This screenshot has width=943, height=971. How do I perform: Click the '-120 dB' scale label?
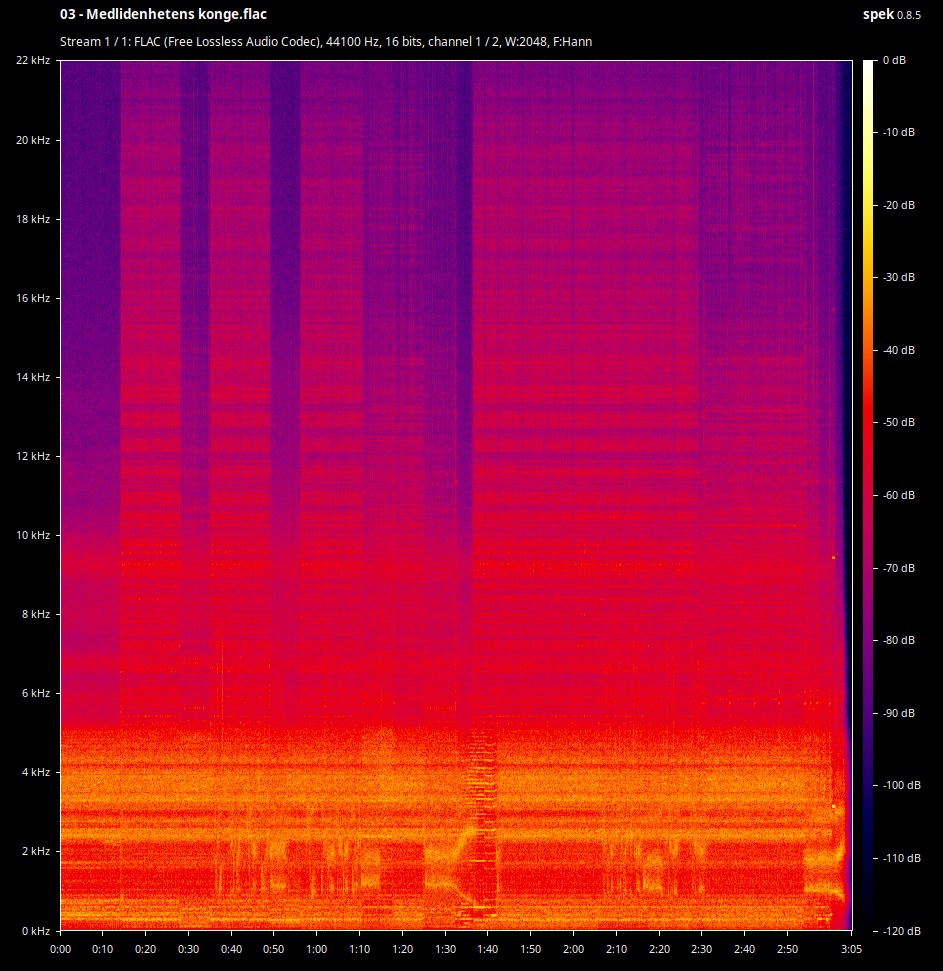point(902,931)
